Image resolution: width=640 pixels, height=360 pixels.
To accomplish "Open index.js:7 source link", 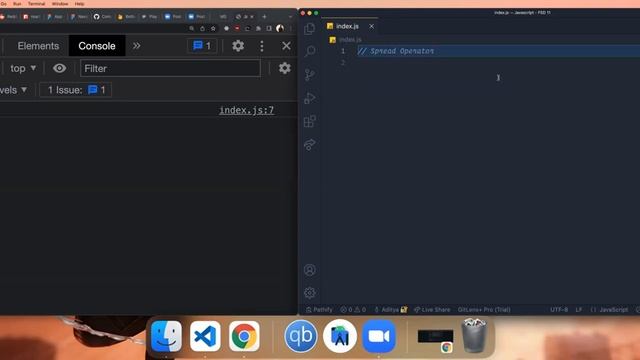I will tap(247, 110).
